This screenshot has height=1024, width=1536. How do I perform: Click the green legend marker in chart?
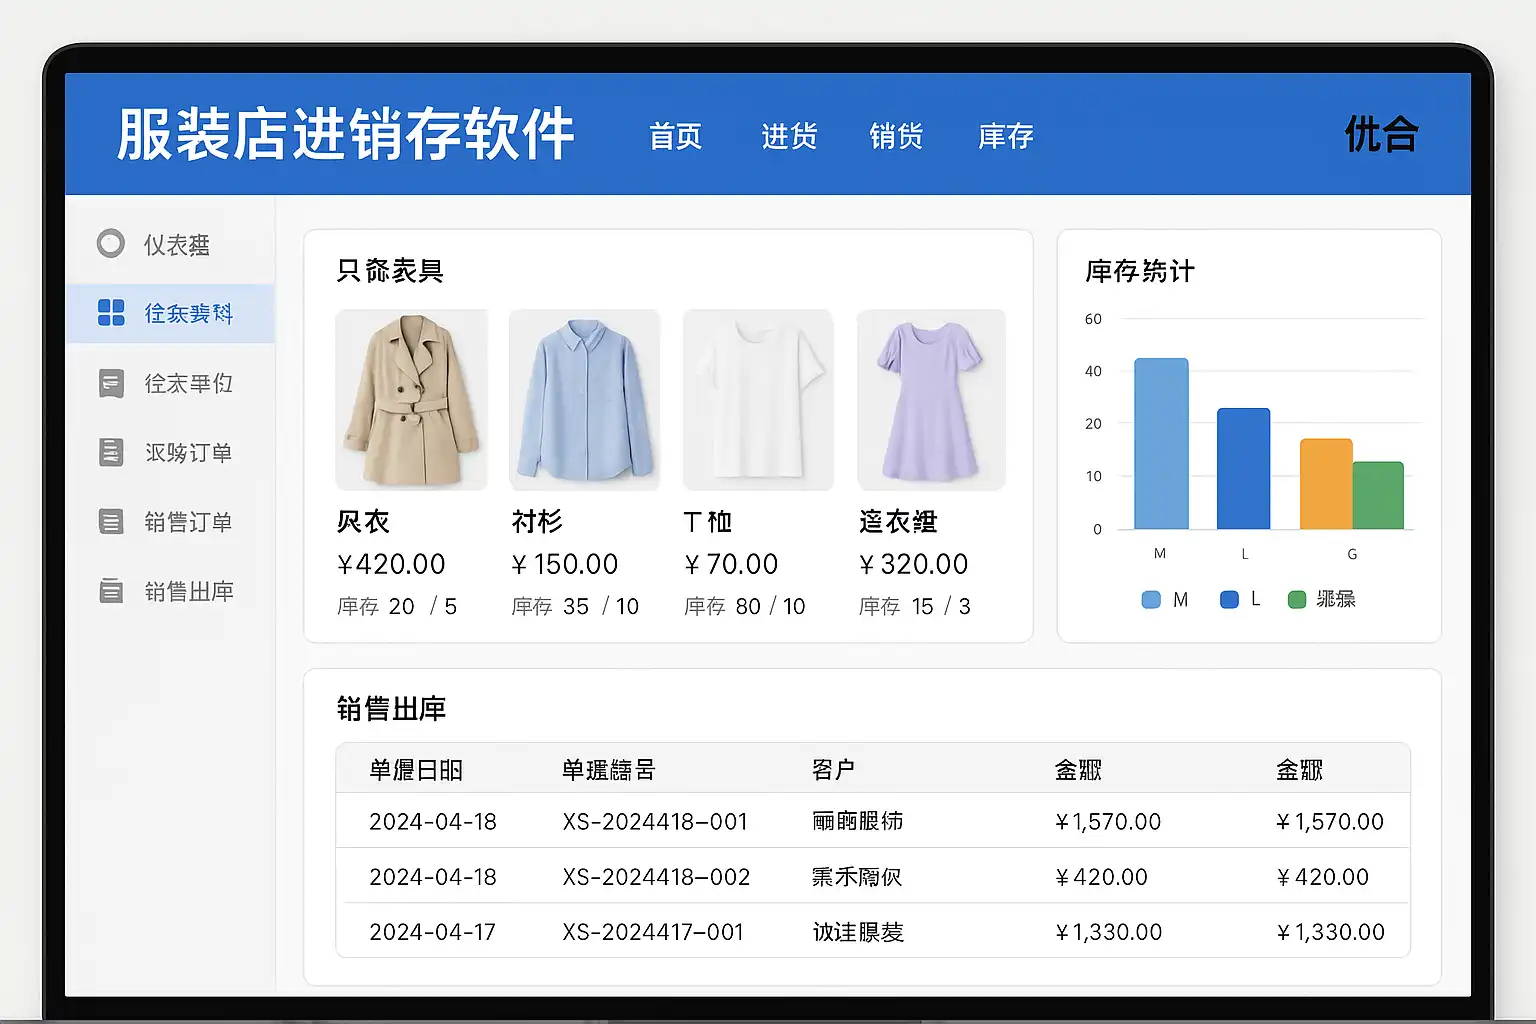point(1296,600)
